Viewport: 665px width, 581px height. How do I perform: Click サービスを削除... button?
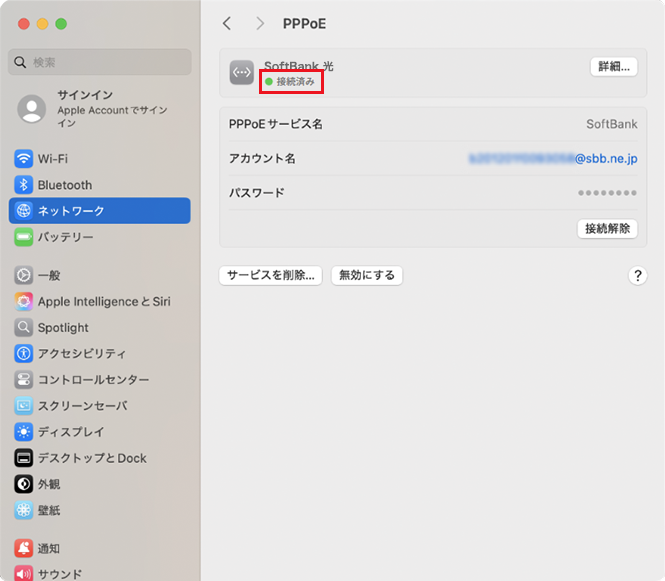(271, 275)
